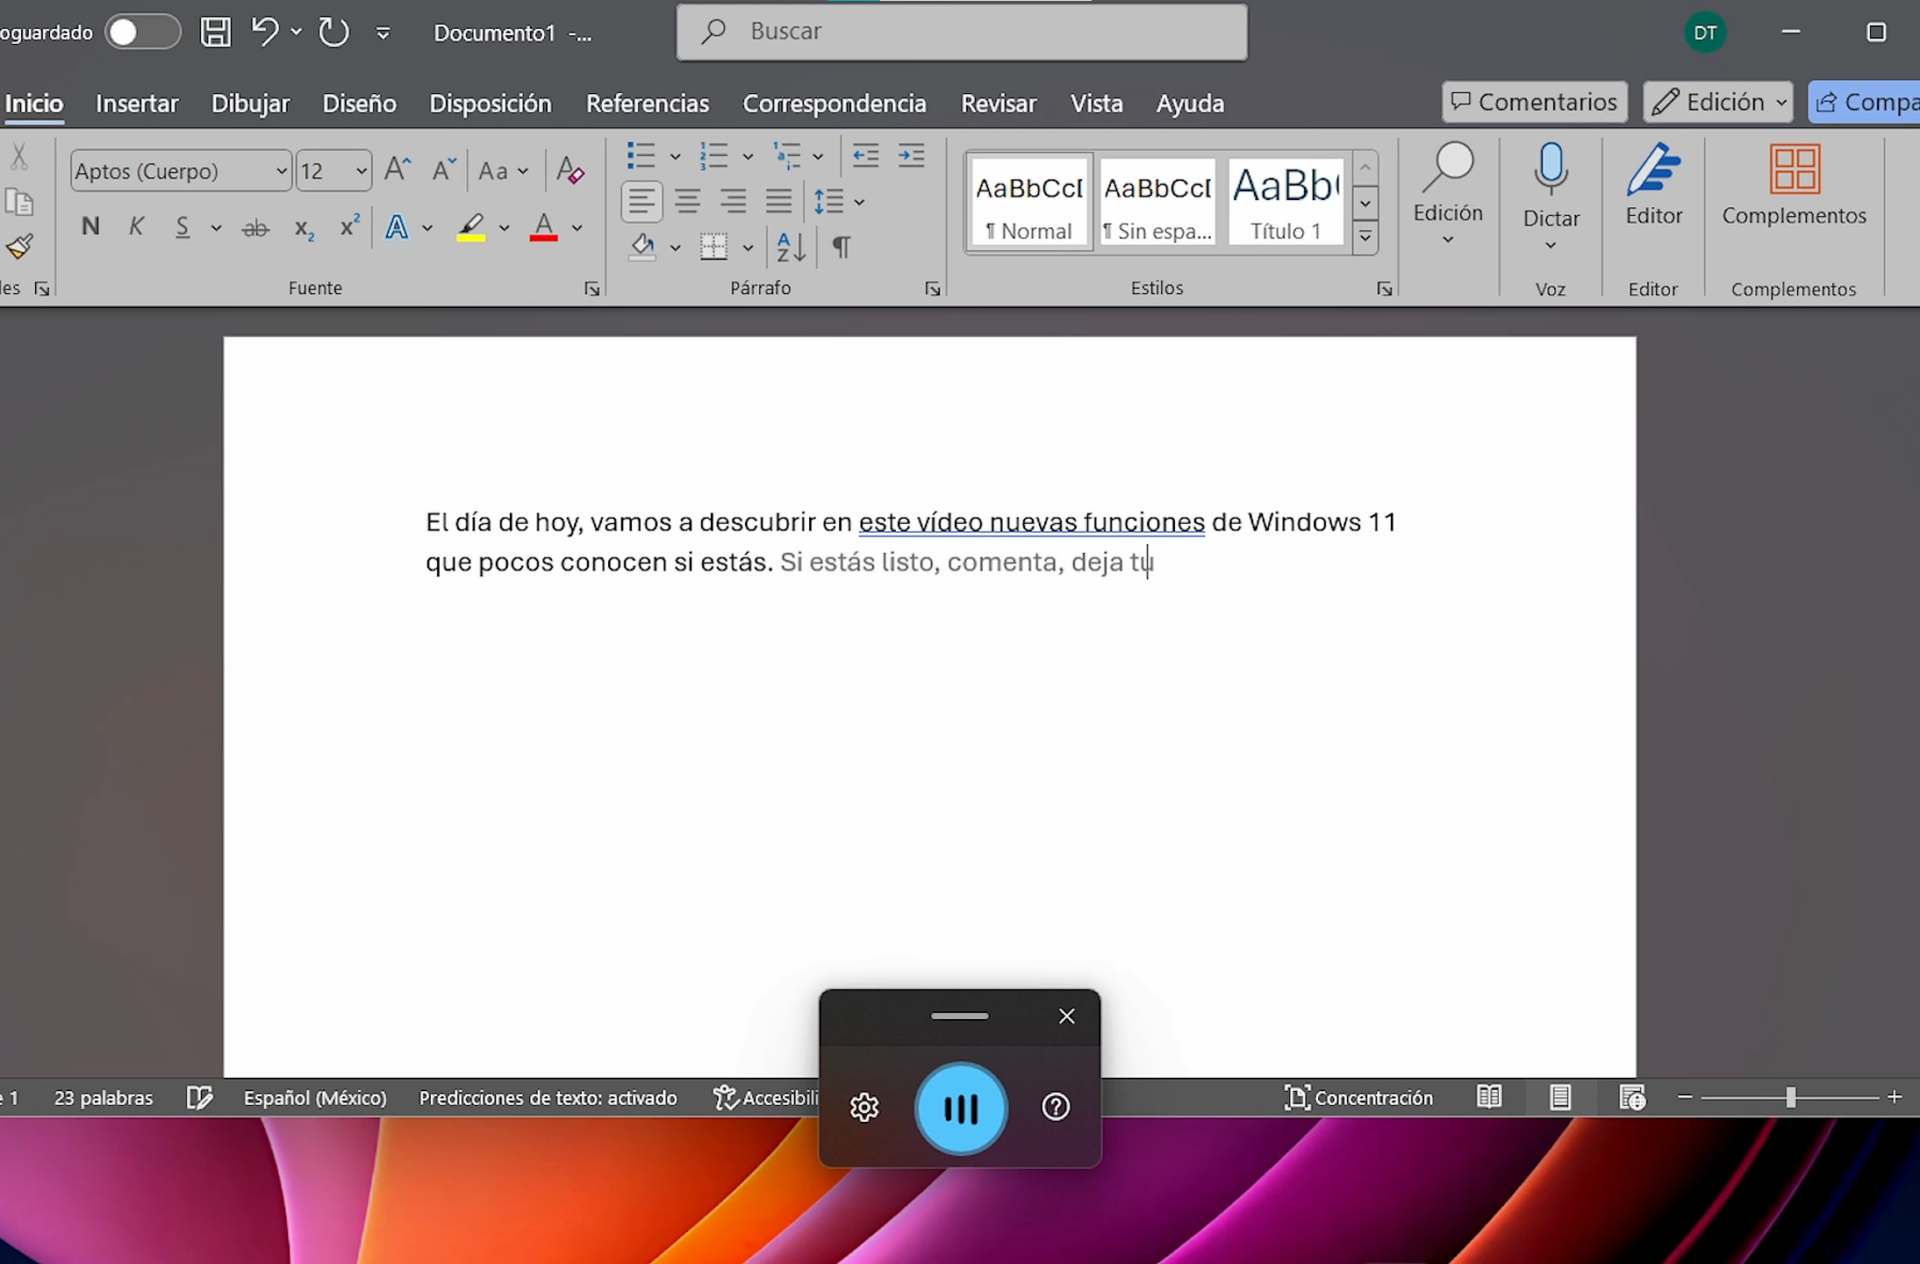Toggle strikethrough formatting

(256, 228)
